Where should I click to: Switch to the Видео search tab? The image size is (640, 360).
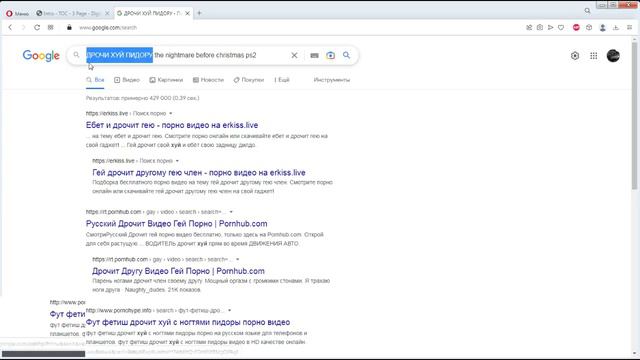[x=127, y=80]
